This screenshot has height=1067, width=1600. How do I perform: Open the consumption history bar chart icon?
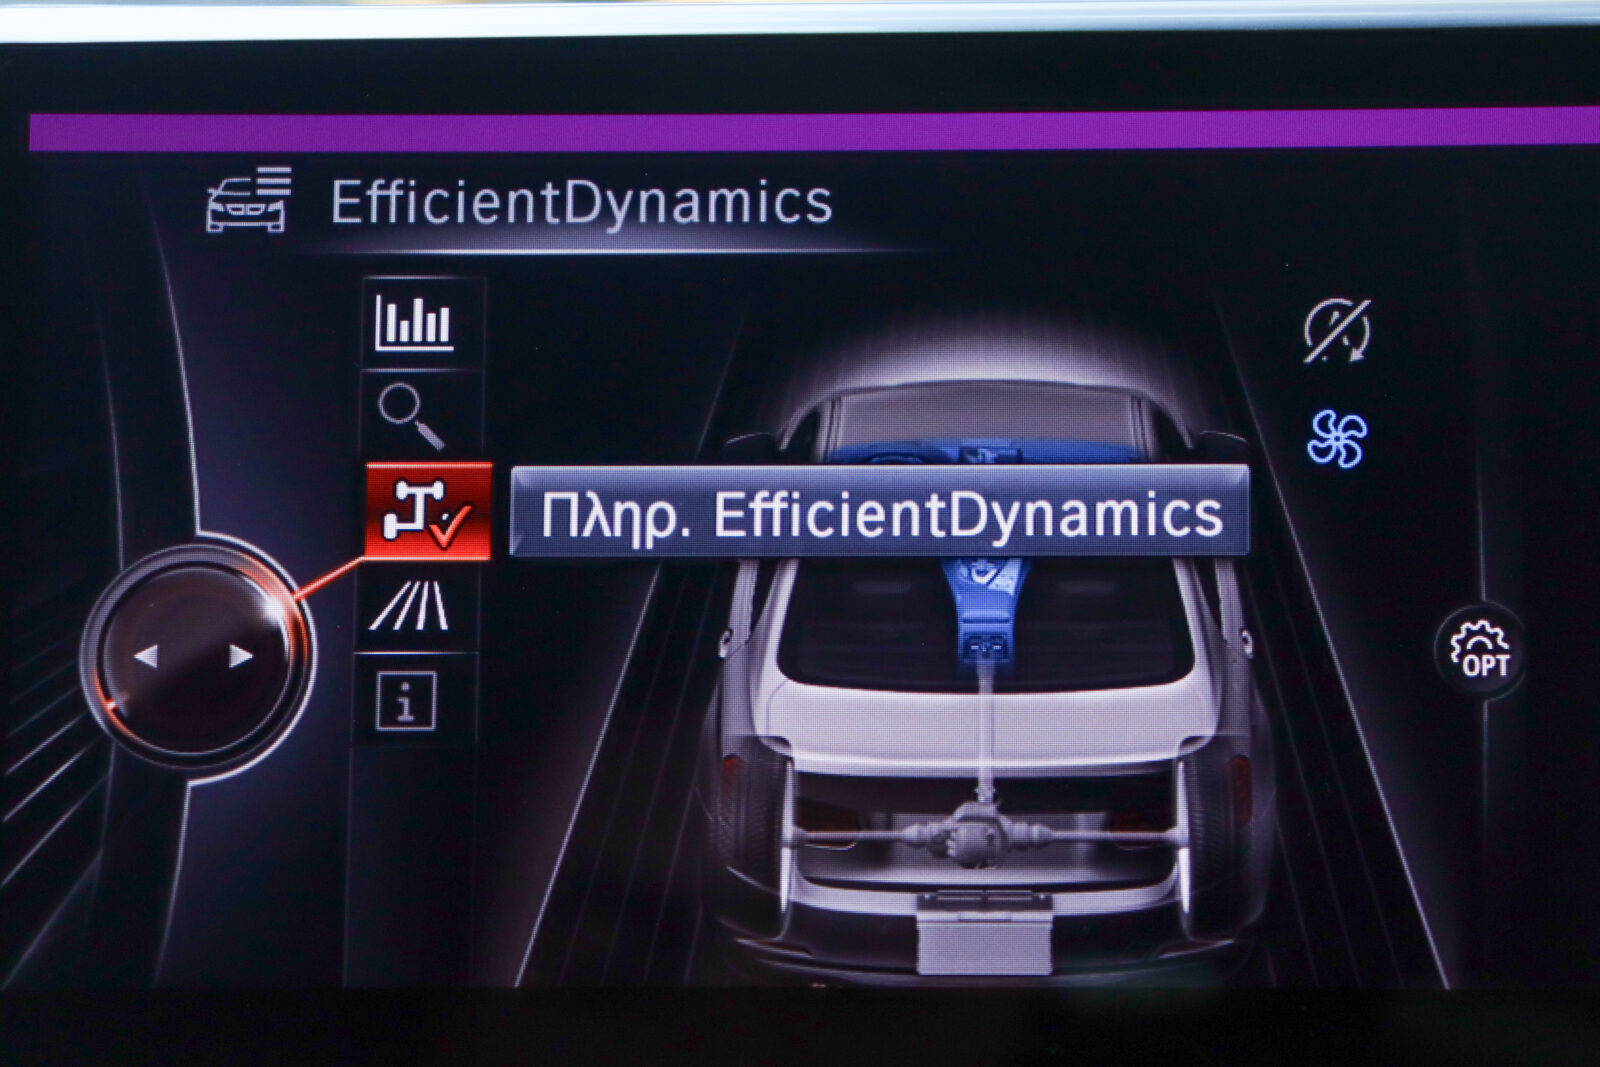415,323
